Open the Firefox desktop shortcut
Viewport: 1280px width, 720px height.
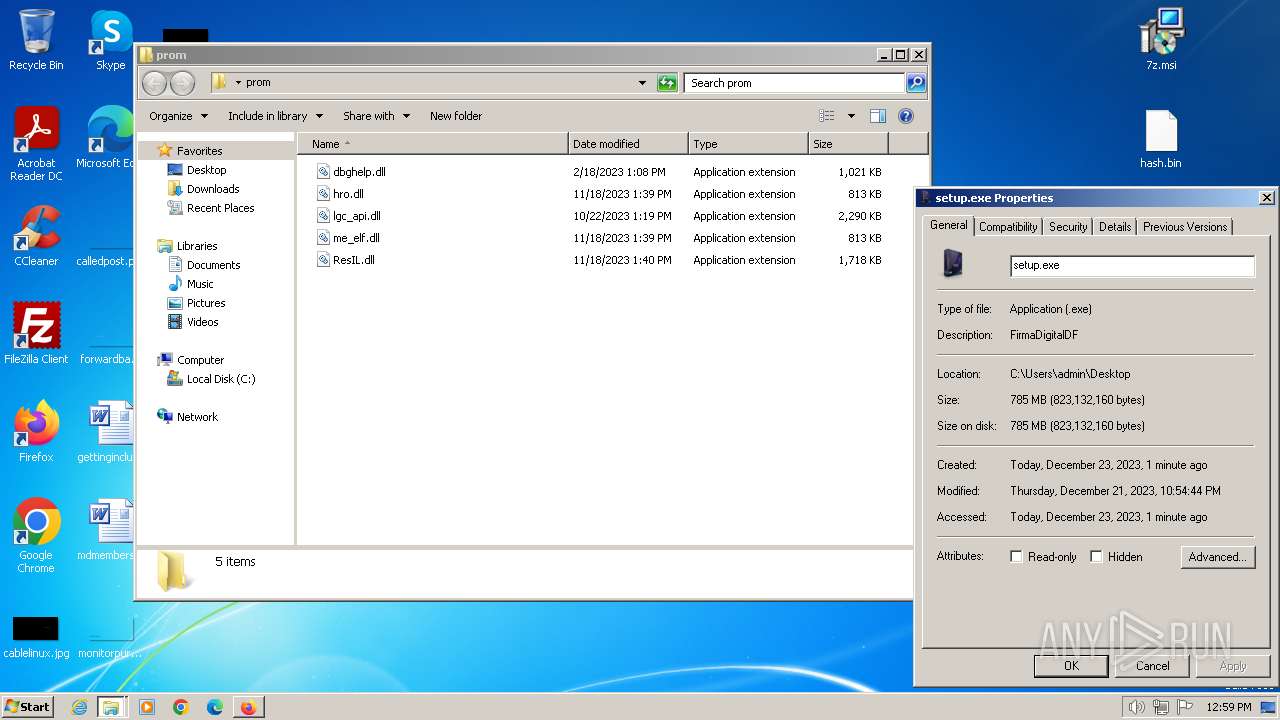36,431
